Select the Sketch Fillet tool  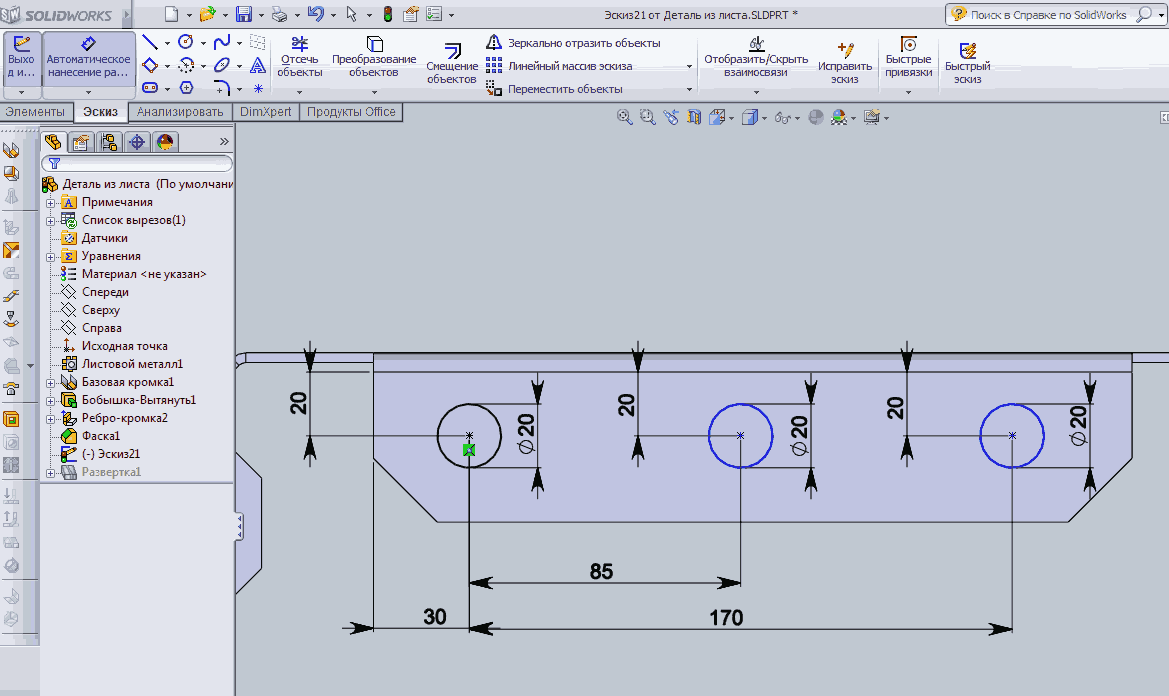221,89
